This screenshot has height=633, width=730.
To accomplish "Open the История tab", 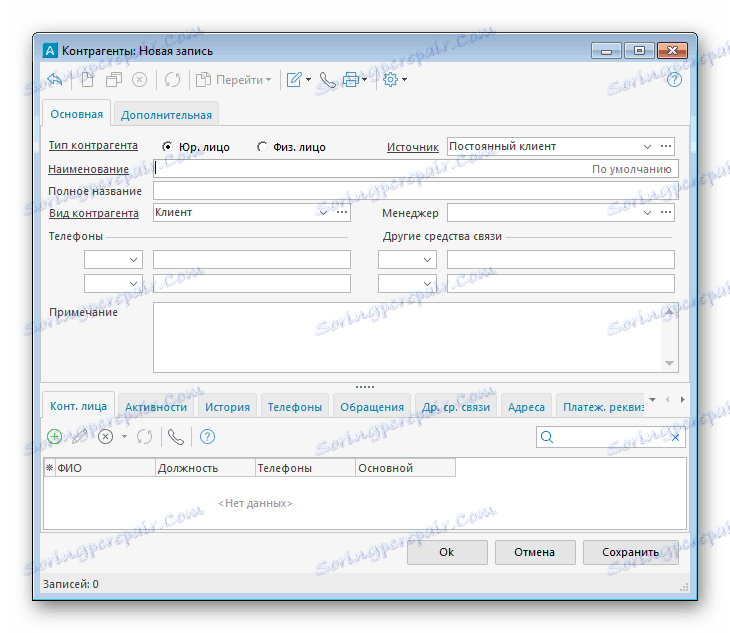I will pyautogui.click(x=227, y=407).
